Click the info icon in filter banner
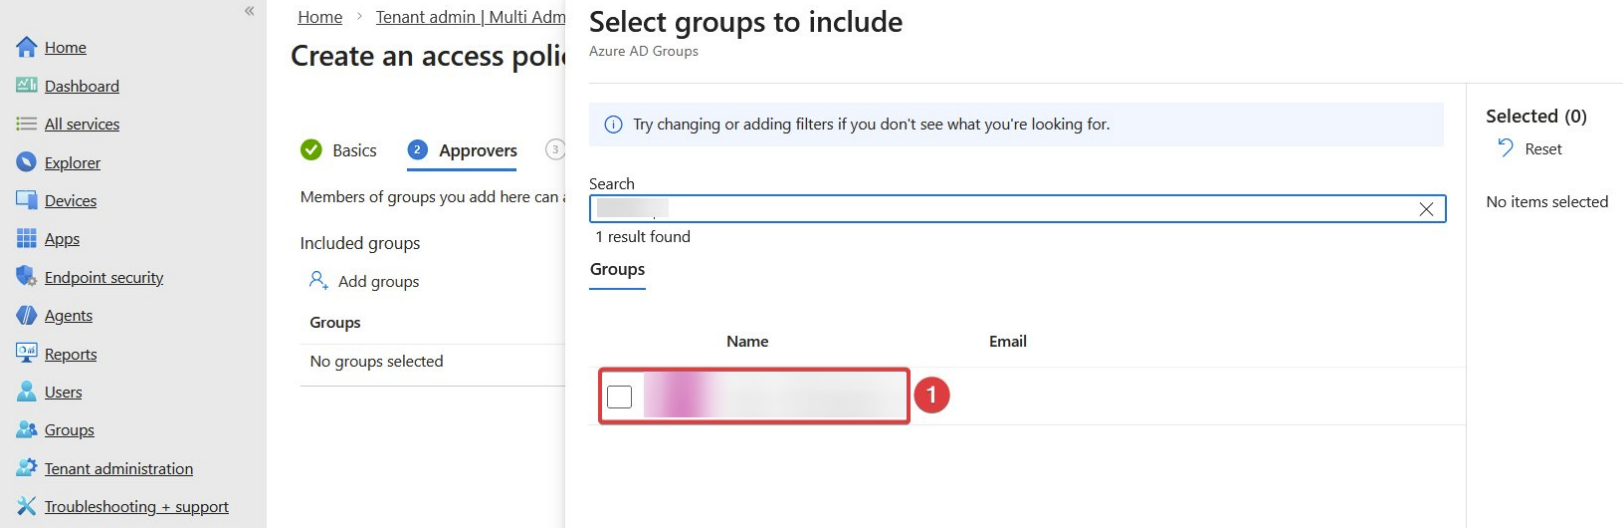Viewport: 1623px width, 528px height. [613, 125]
